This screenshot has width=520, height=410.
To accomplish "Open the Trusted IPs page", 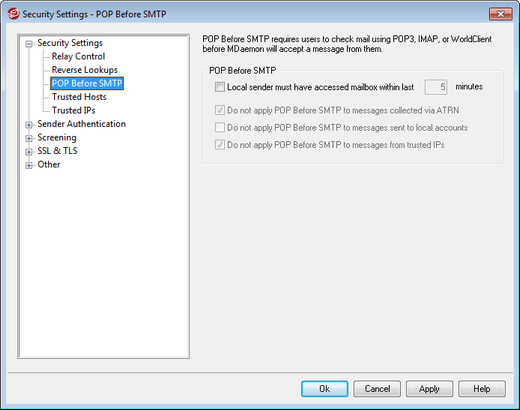I will point(73,110).
